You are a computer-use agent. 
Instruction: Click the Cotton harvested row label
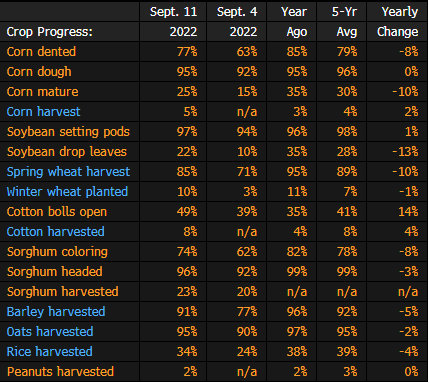click(x=55, y=232)
